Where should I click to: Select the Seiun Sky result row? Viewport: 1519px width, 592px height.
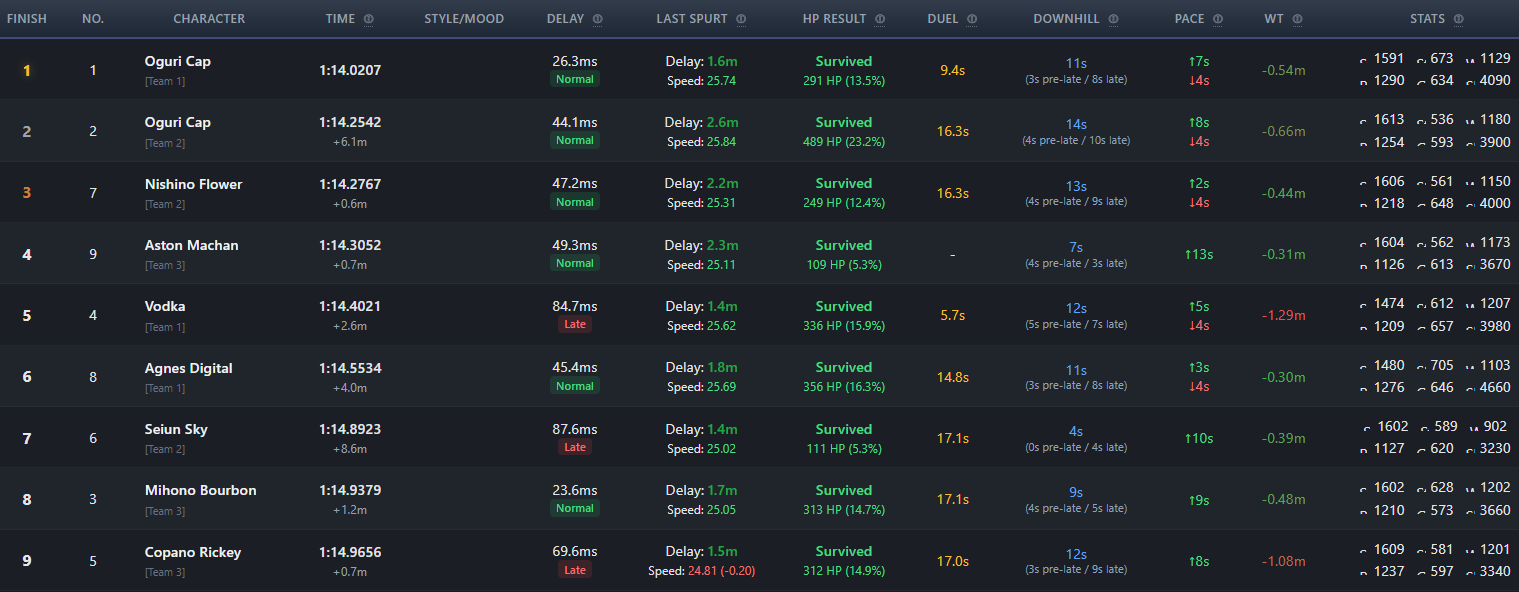759,438
